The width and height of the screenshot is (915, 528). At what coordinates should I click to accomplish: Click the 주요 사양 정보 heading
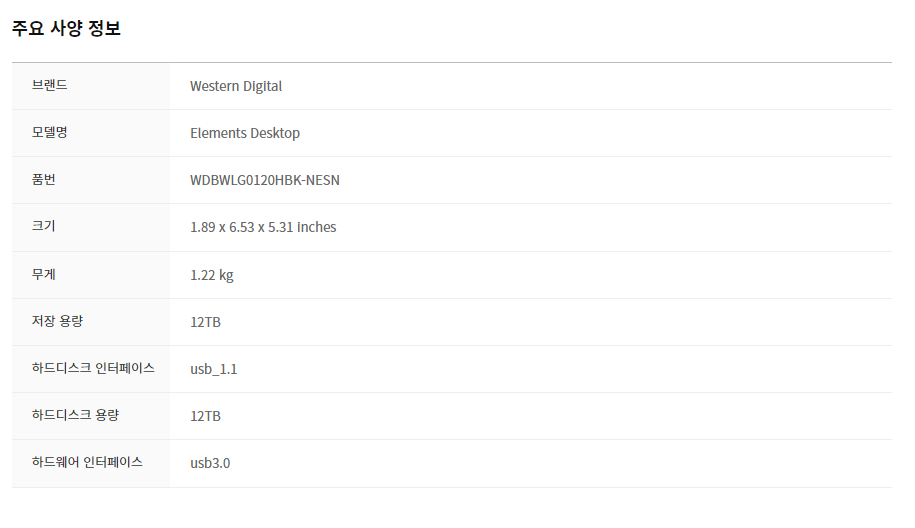click(66, 28)
